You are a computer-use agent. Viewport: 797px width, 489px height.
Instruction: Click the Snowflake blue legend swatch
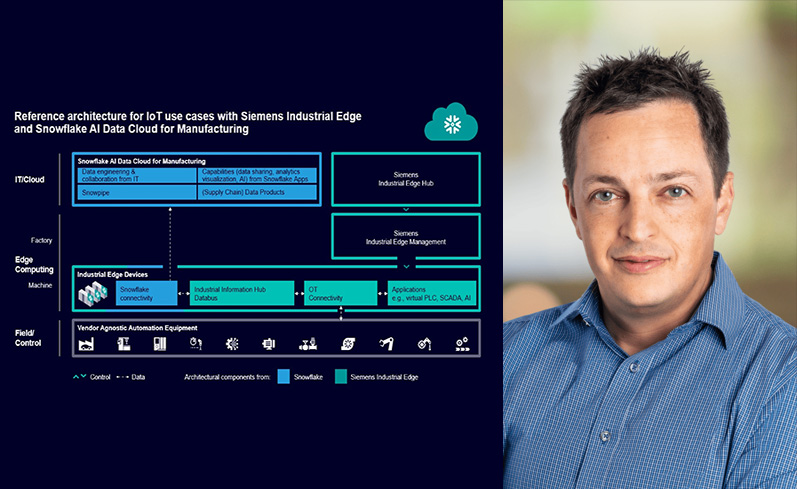point(283,377)
